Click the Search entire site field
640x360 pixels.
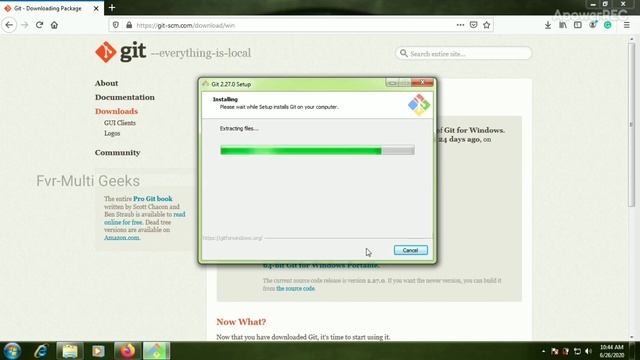pyautogui.click(x=464, y=53)
